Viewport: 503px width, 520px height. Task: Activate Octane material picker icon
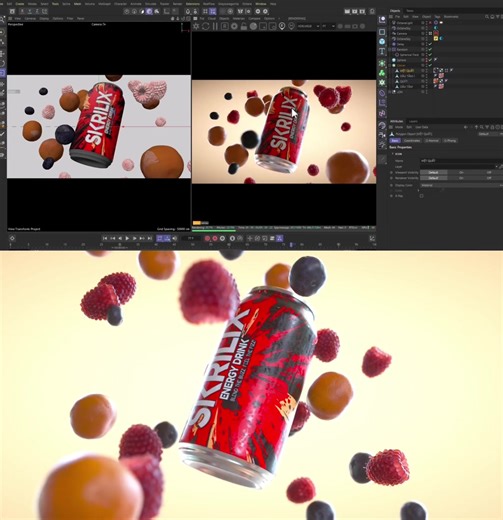[x=291, y=26]
